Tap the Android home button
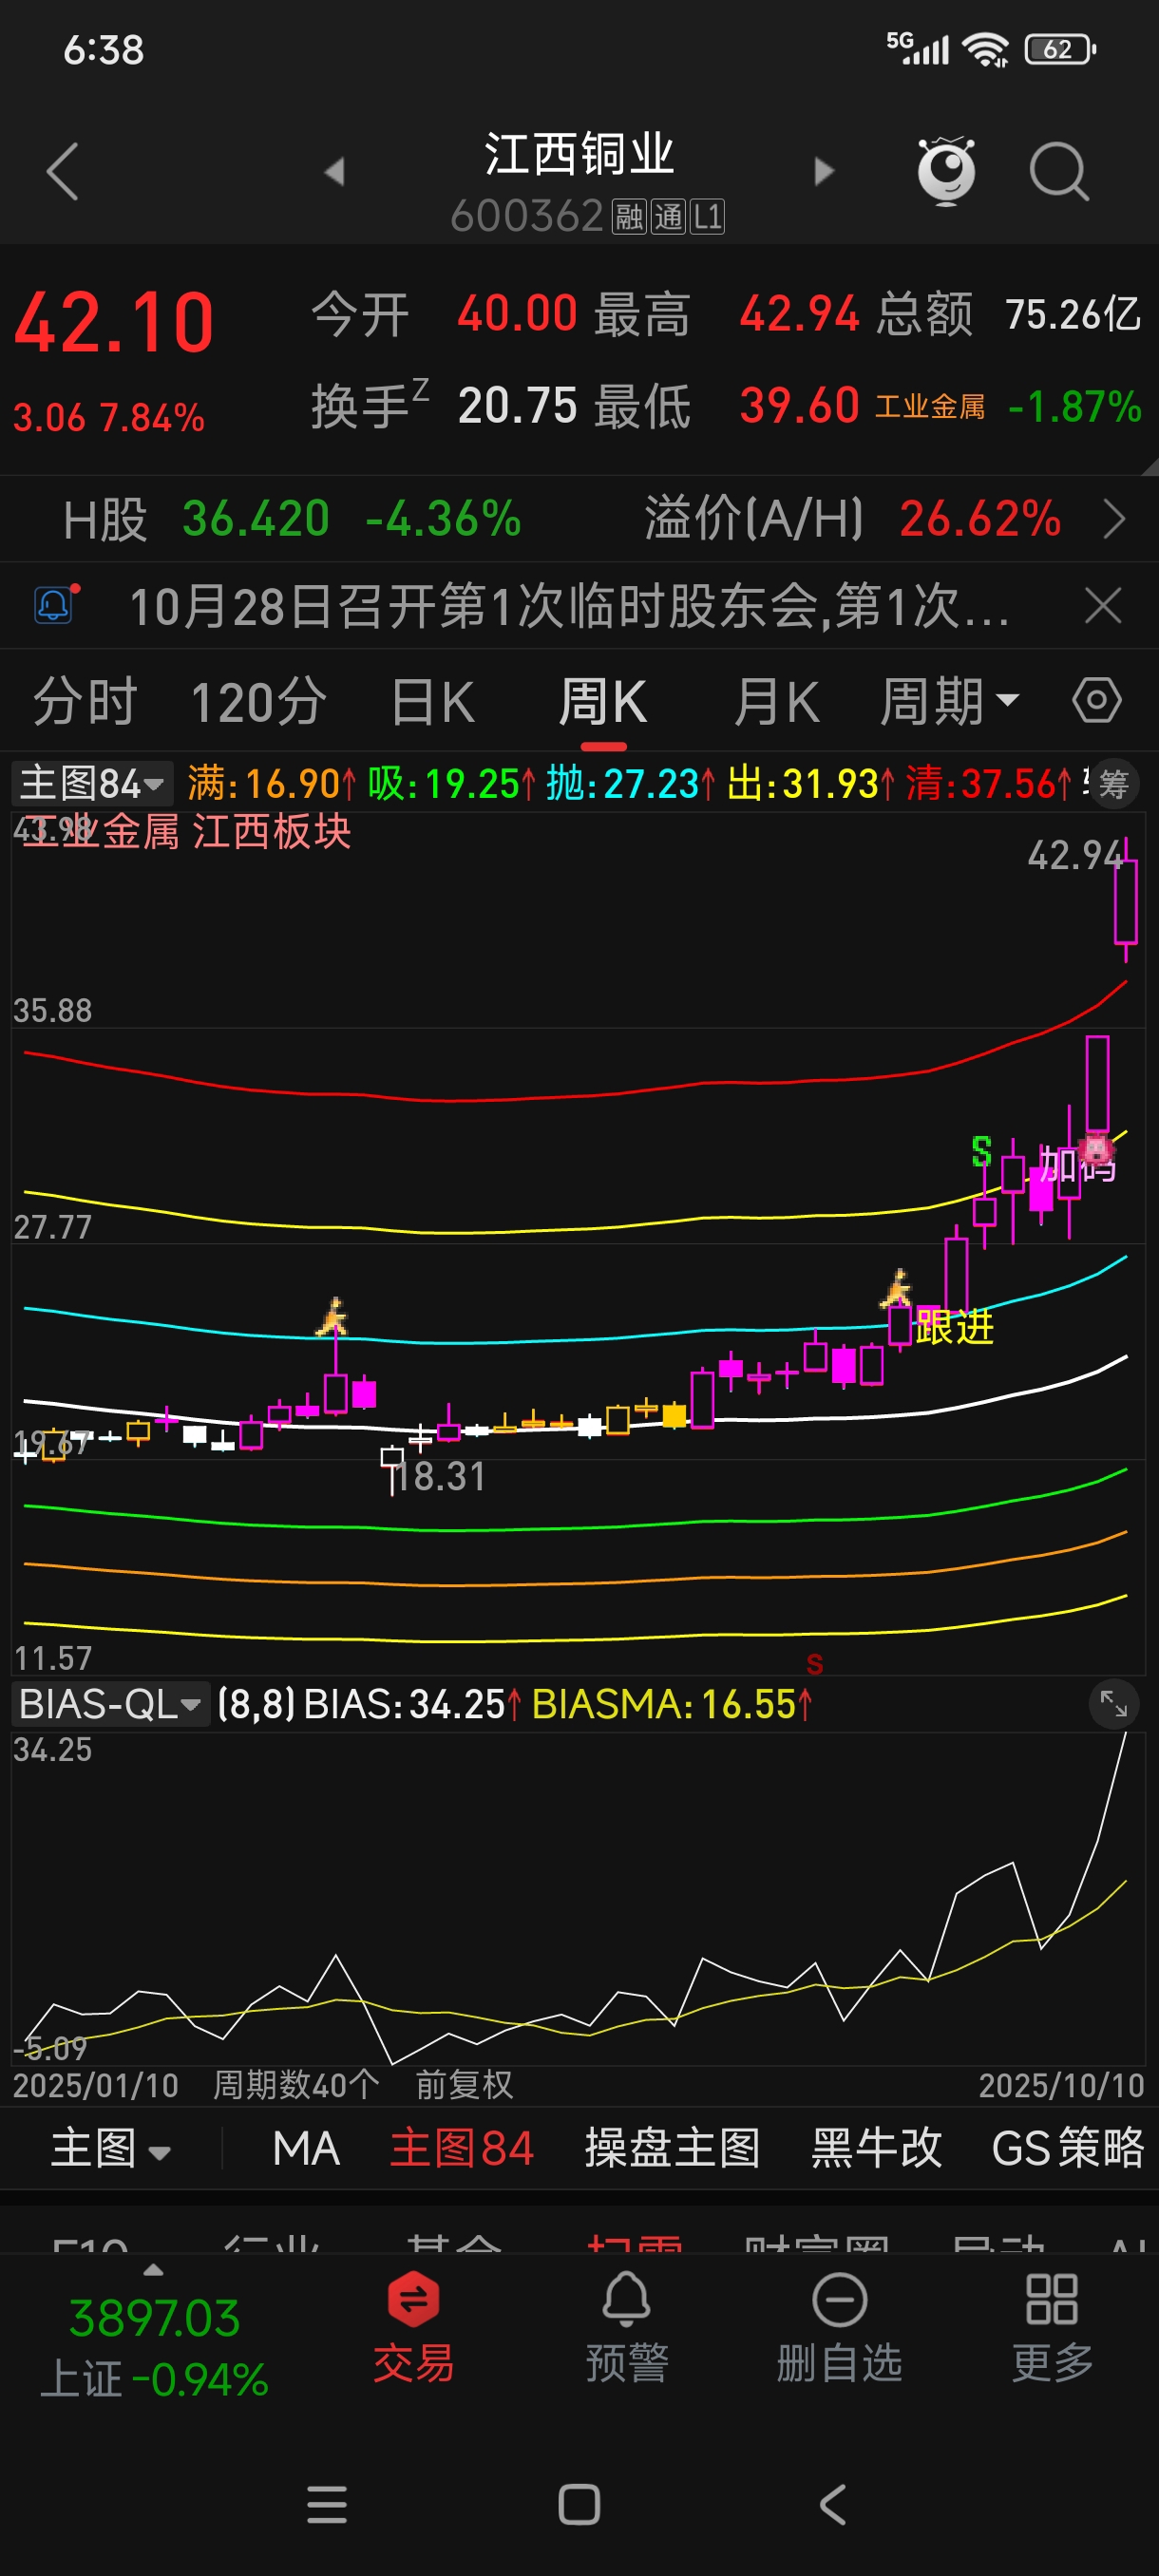 click(x=579, y=2504)
